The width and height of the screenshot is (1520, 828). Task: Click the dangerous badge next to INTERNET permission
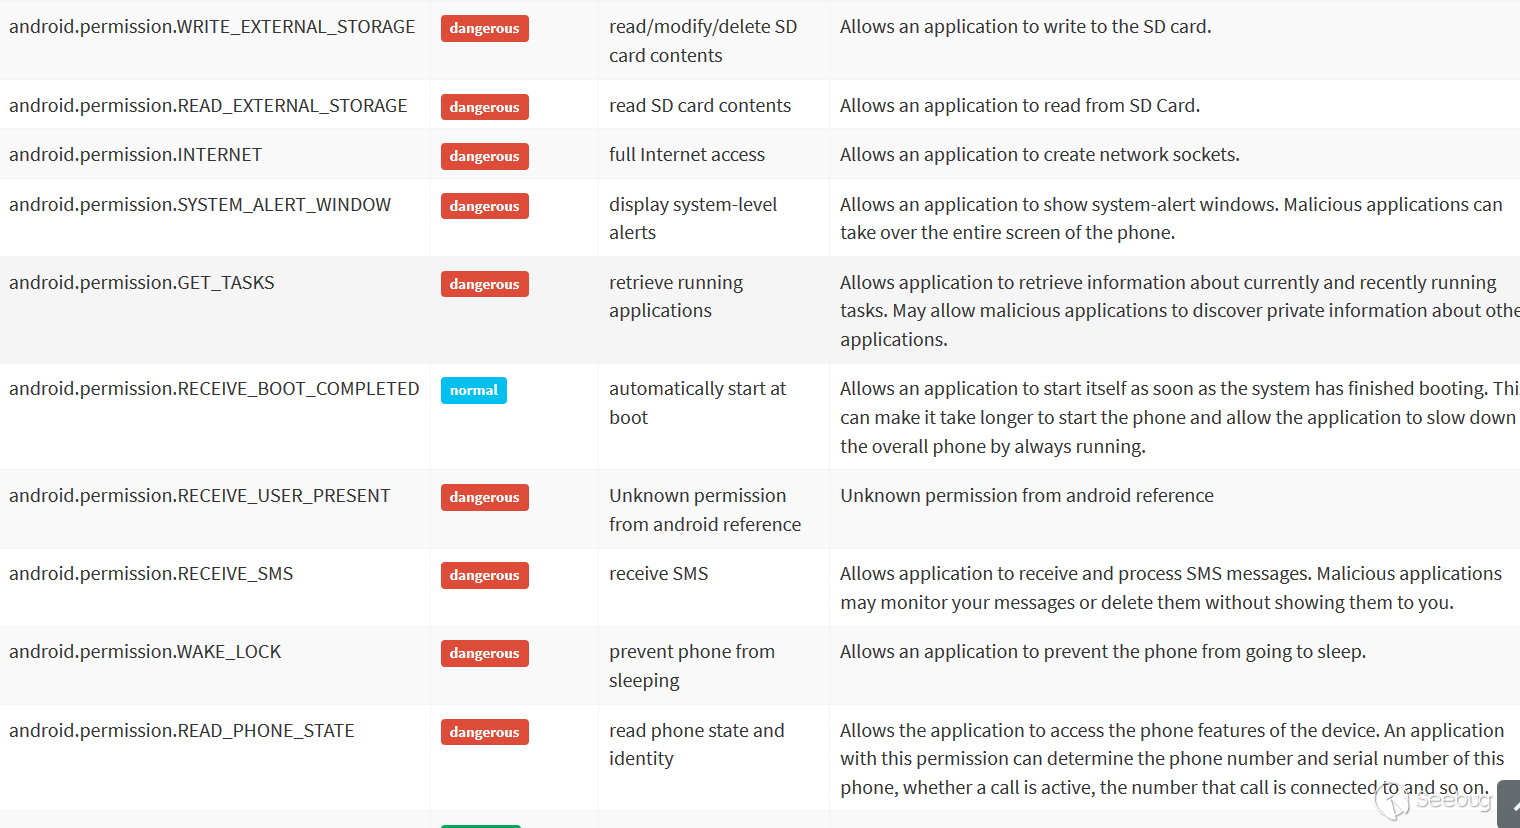[484, 156]
